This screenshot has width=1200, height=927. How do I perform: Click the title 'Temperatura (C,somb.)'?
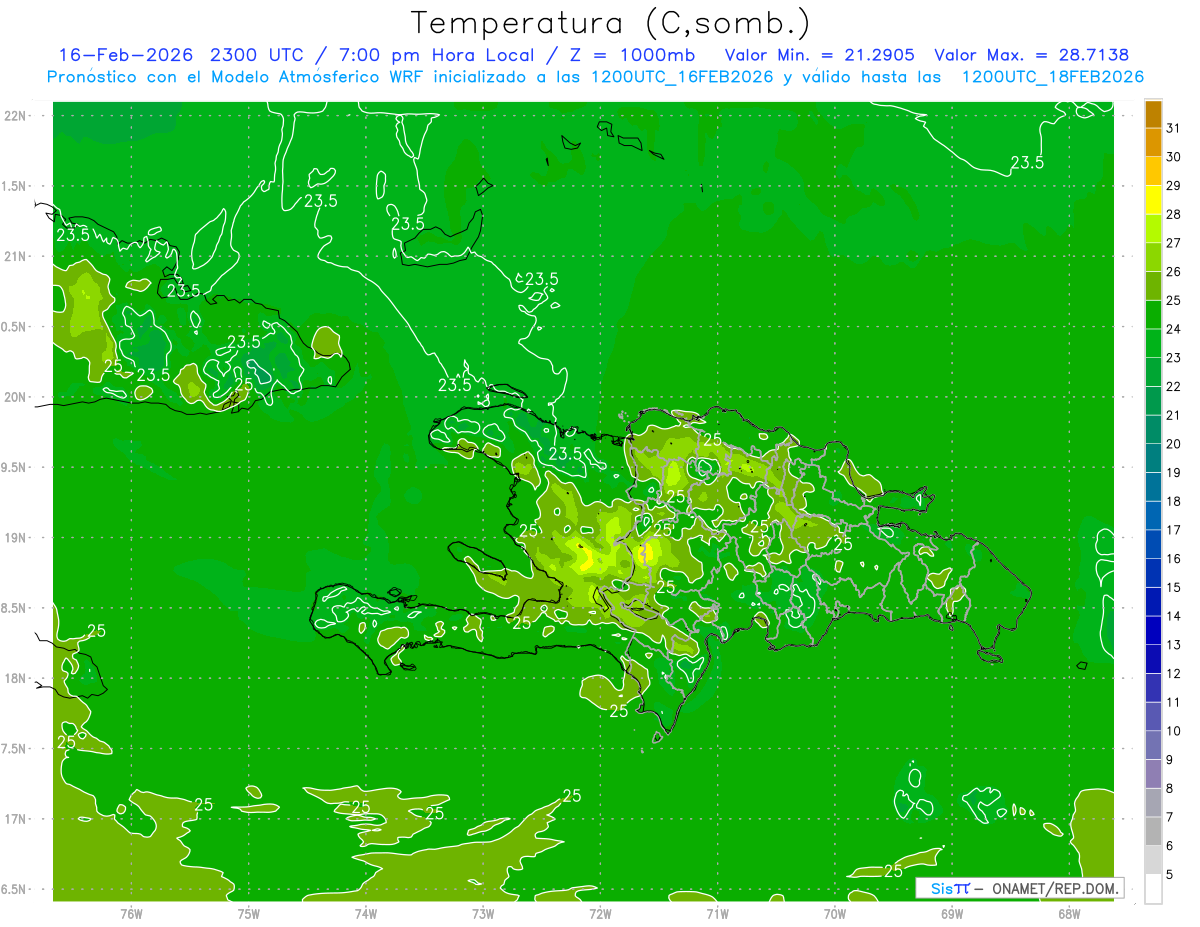pyautogui.click(x=610, y=23)
